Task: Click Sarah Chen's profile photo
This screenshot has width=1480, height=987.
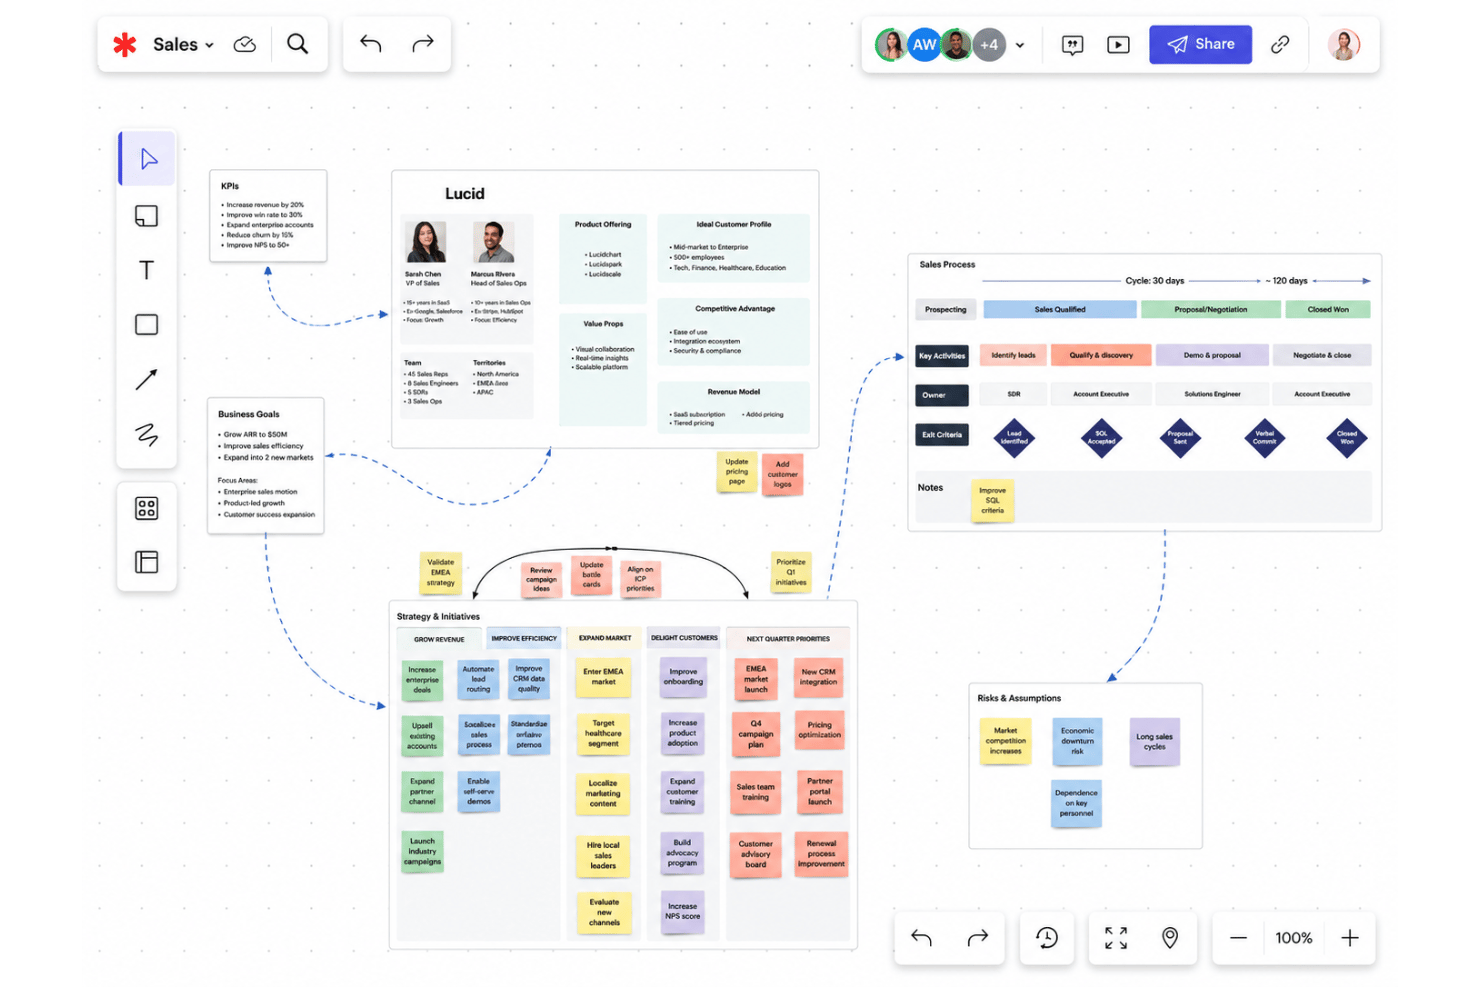Action: 425,243
